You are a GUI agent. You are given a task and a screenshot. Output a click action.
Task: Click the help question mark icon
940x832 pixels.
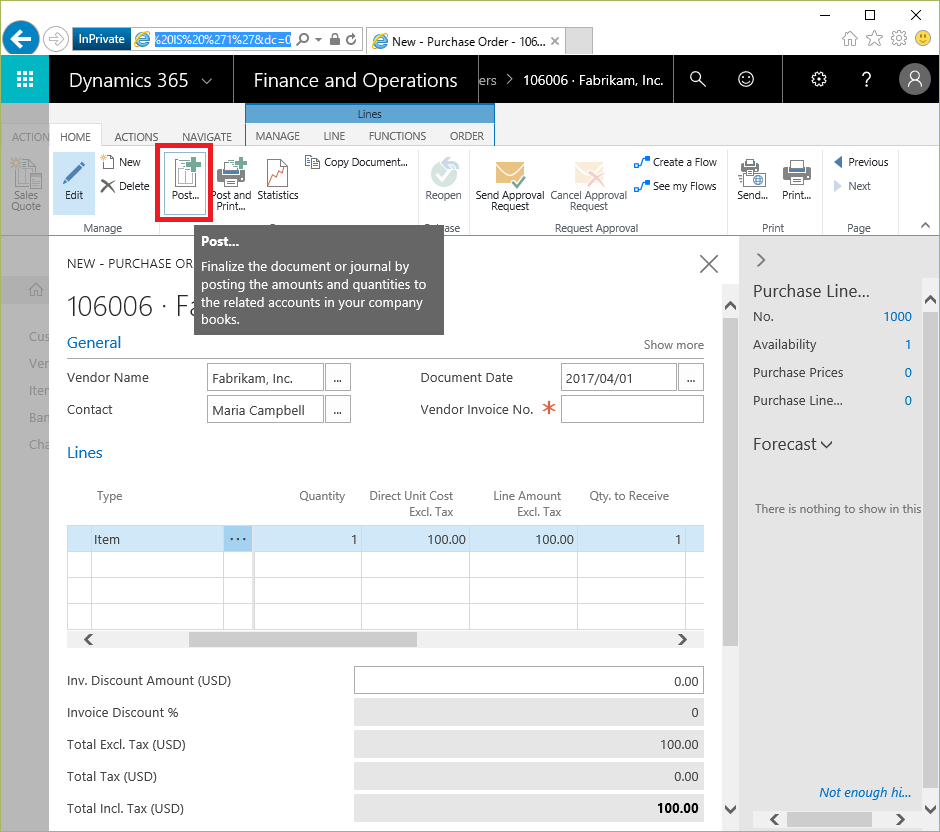coord(866,79)
